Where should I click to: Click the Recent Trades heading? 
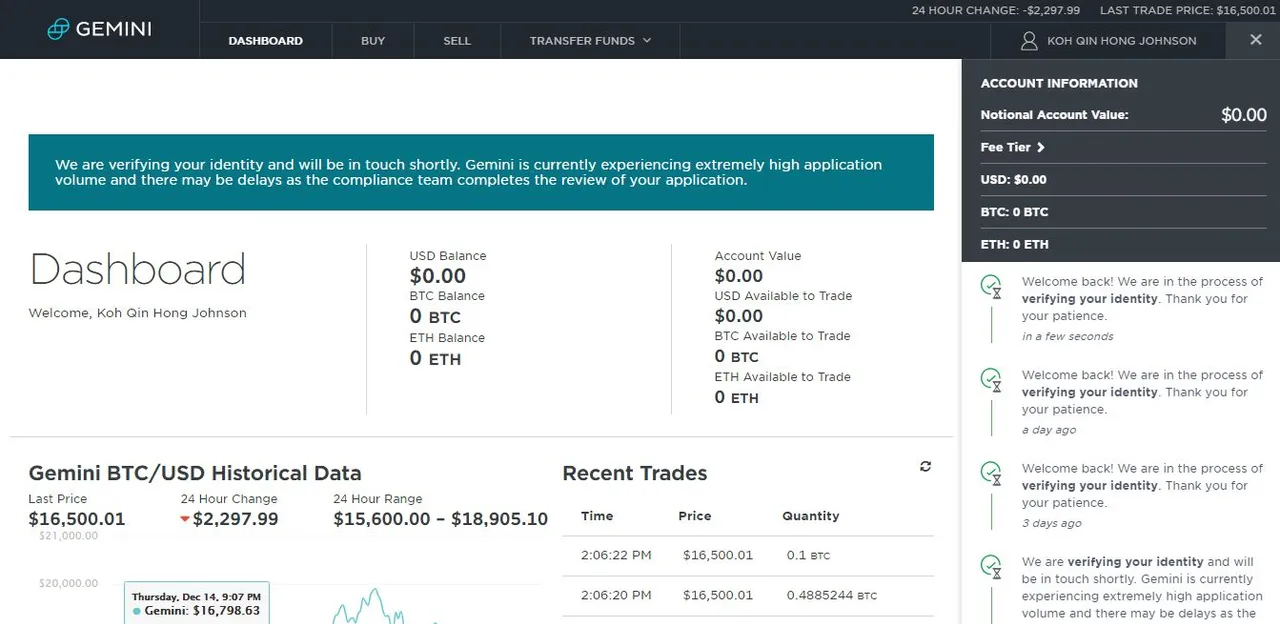coord(635,474)
